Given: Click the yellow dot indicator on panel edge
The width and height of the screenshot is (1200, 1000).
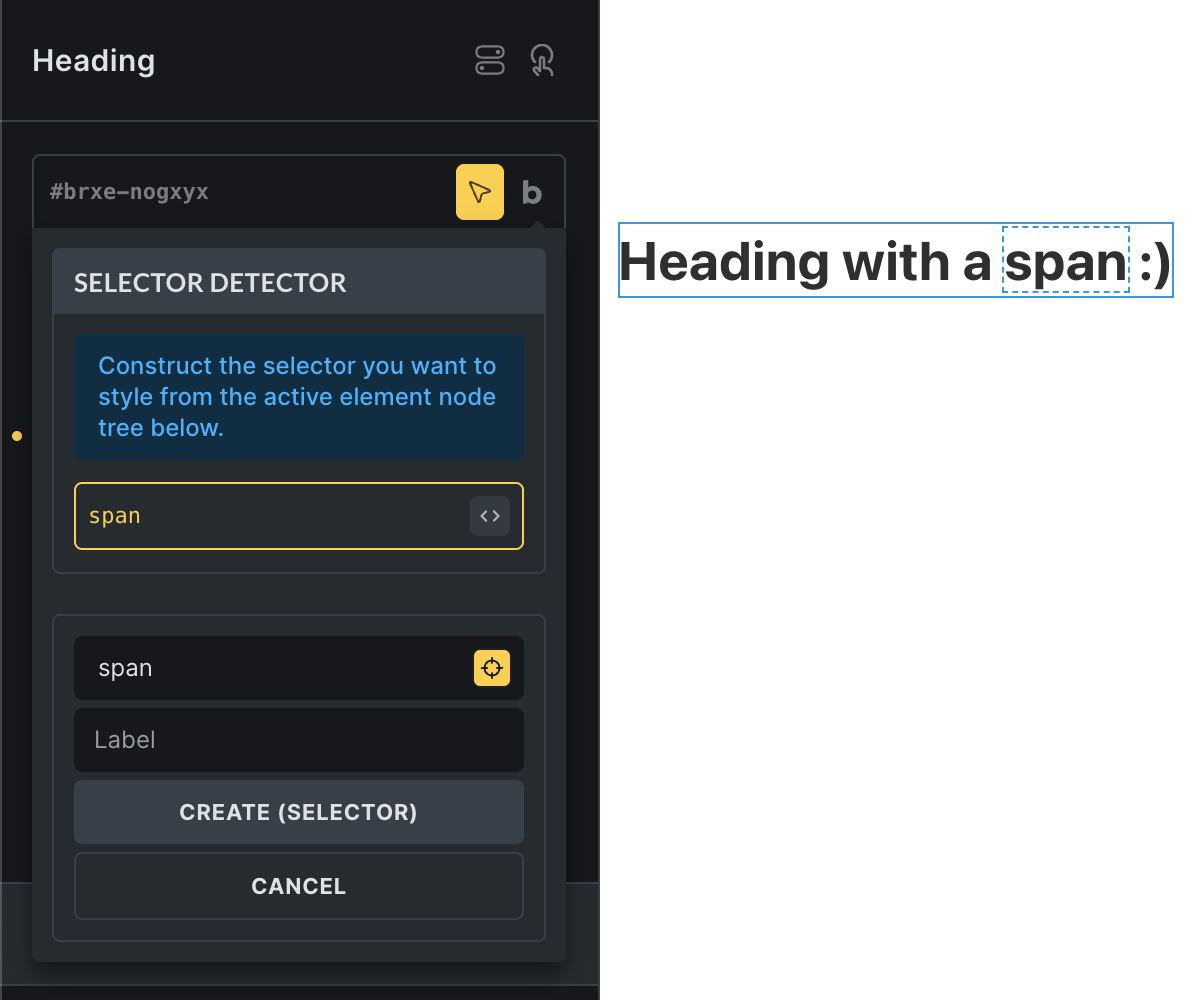Looking at the screenshot, I should point(17,436).
